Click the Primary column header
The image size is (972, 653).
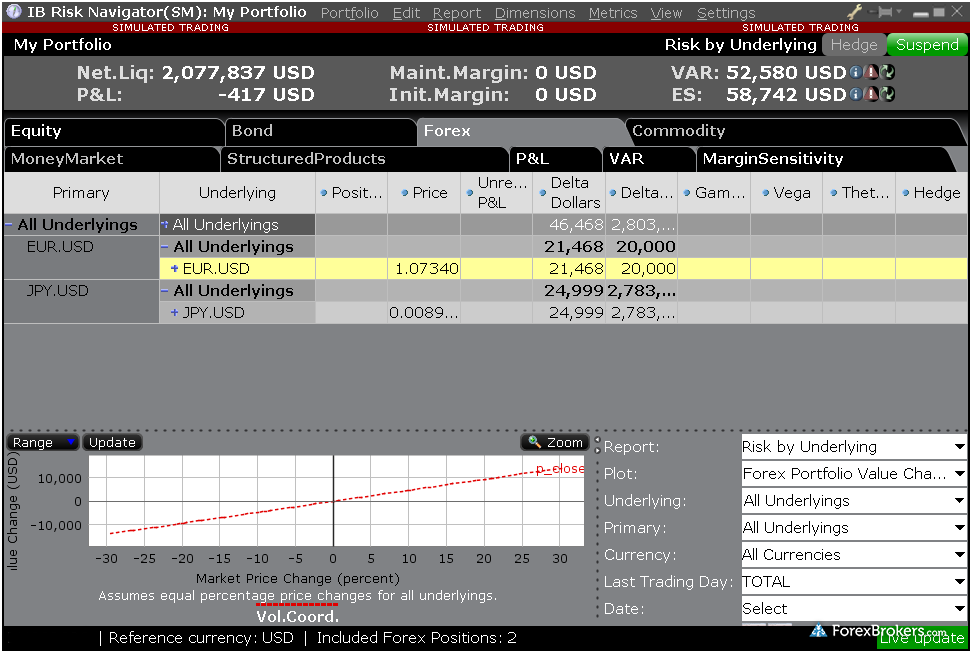81,193
